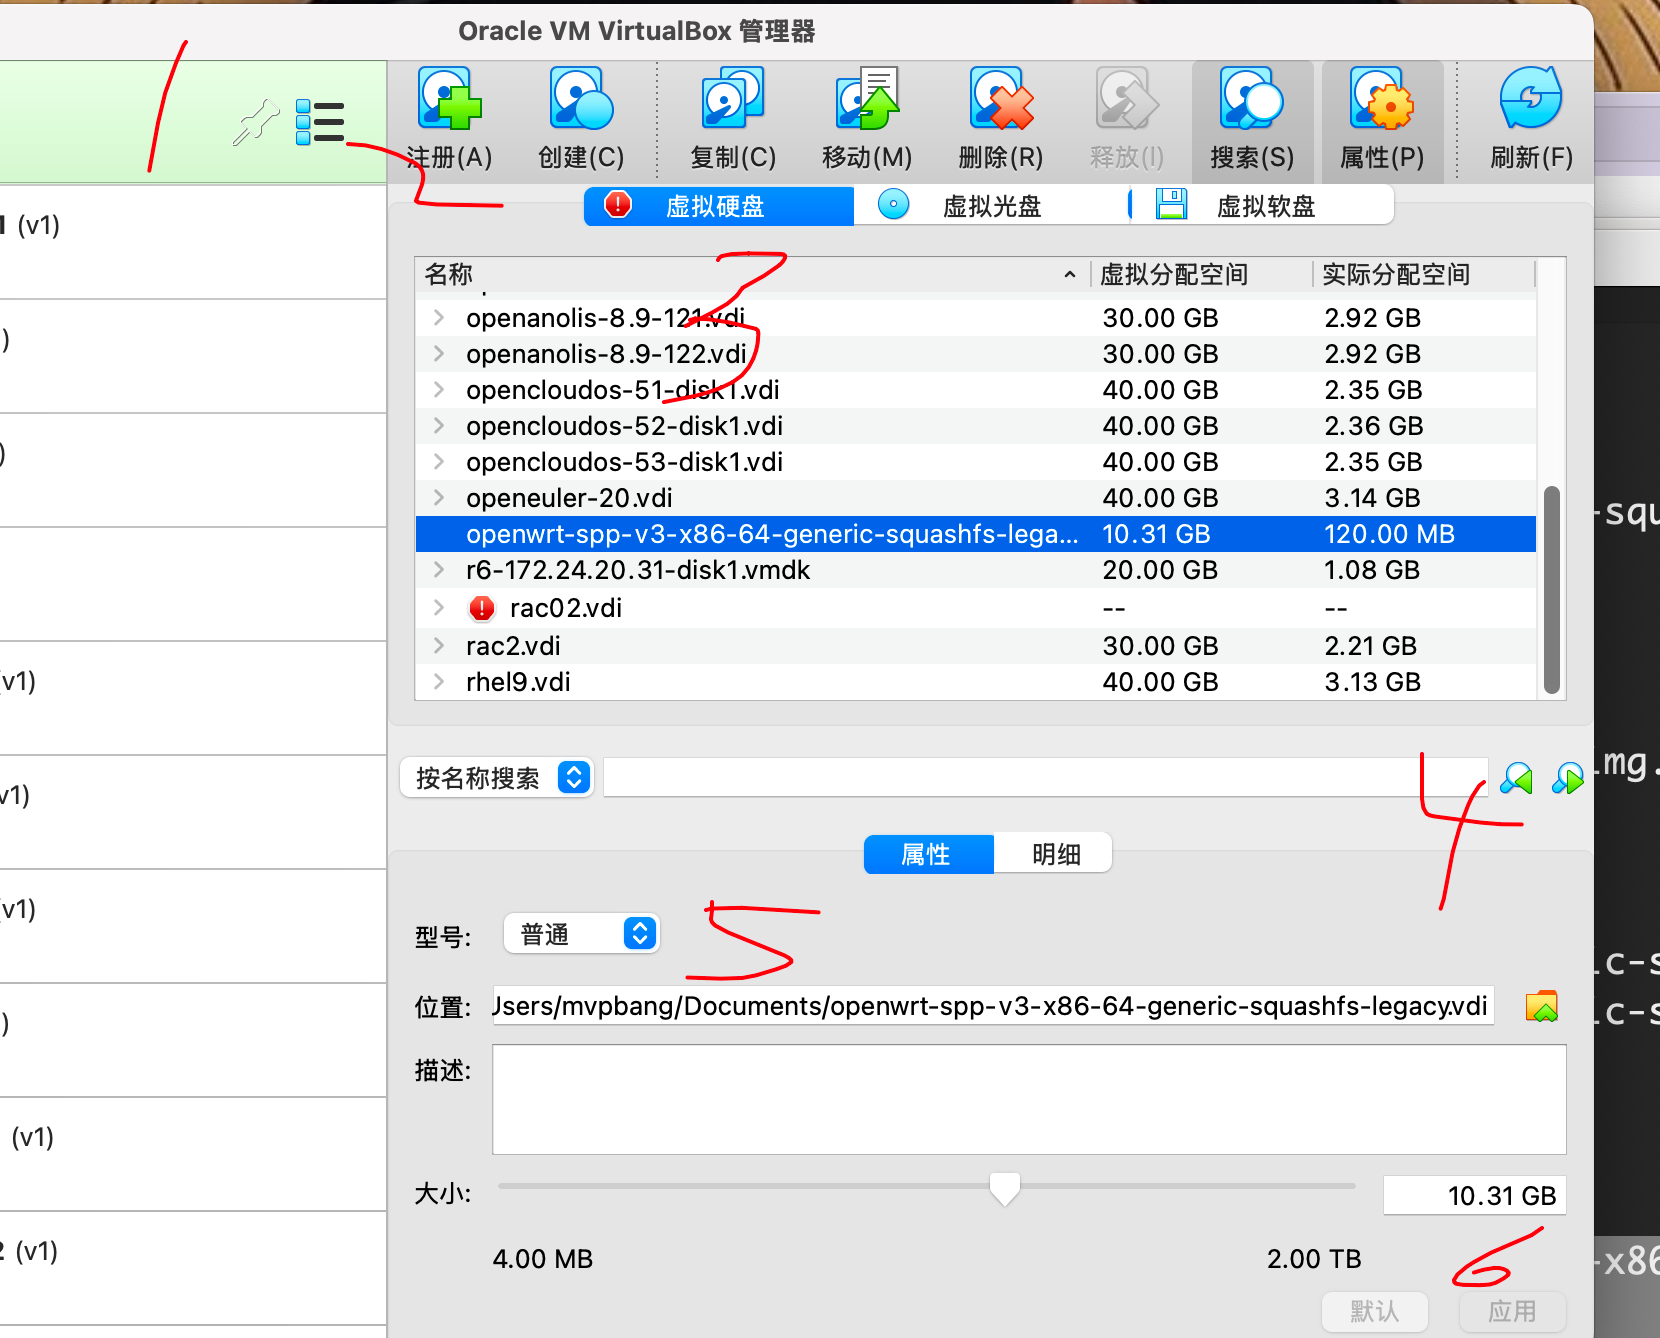Click the Default (默认) button
This screenshot has height=1338, width=1660.
(1374, 1311)
